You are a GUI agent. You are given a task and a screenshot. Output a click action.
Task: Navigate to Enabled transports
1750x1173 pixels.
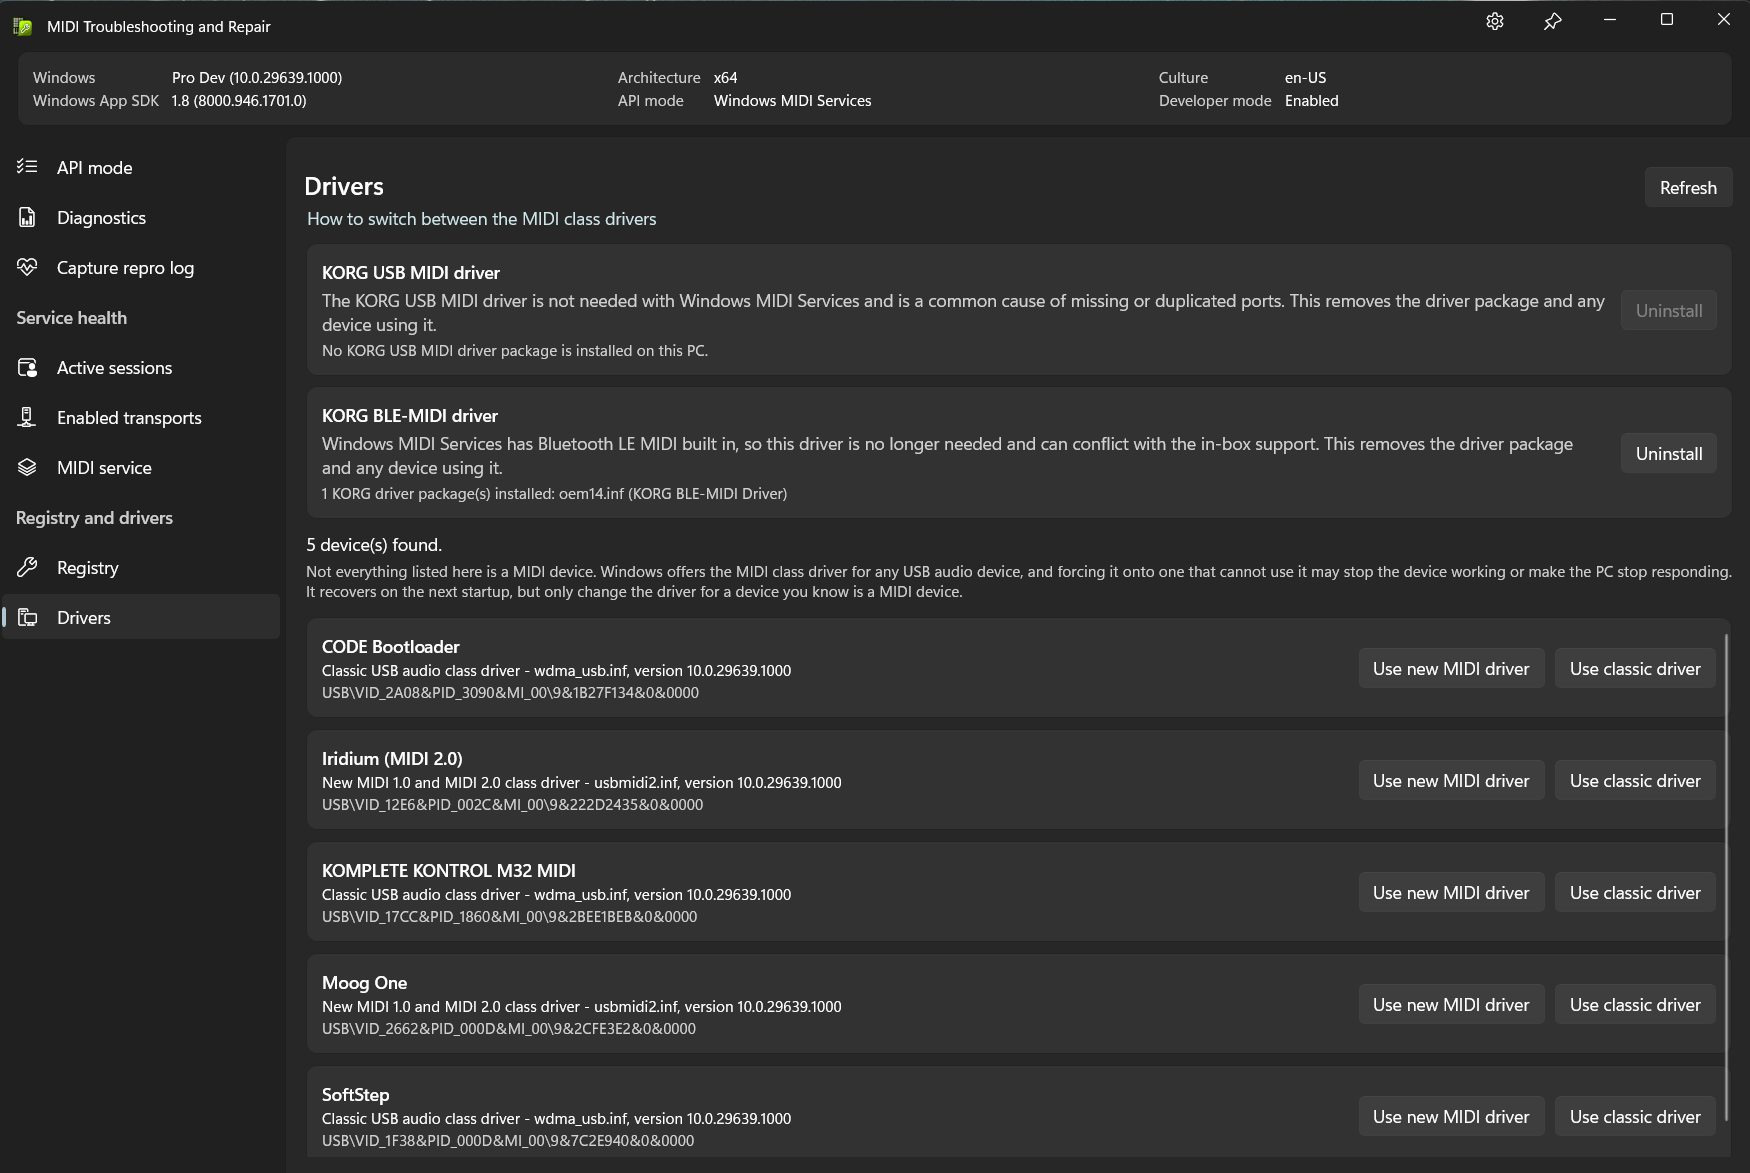click(x=141, y=417)
